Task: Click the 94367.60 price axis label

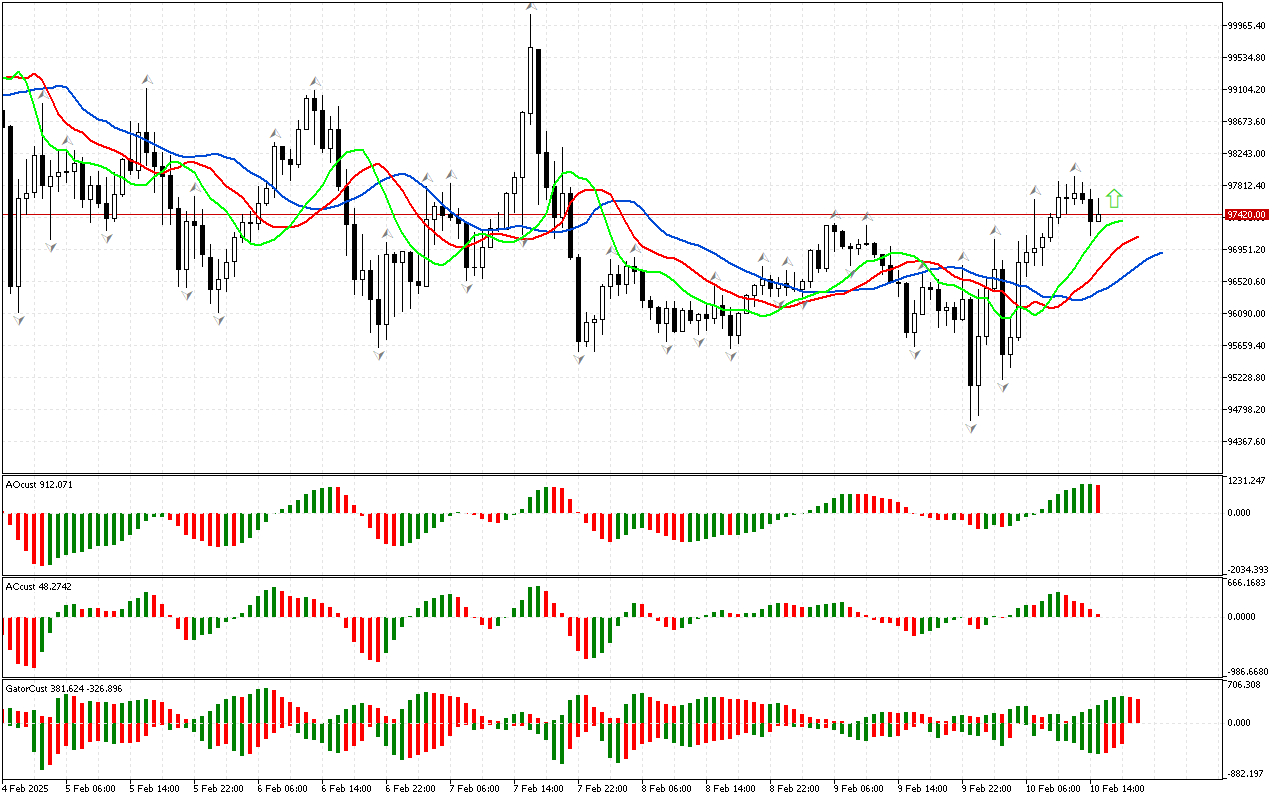Action: 1247,442
